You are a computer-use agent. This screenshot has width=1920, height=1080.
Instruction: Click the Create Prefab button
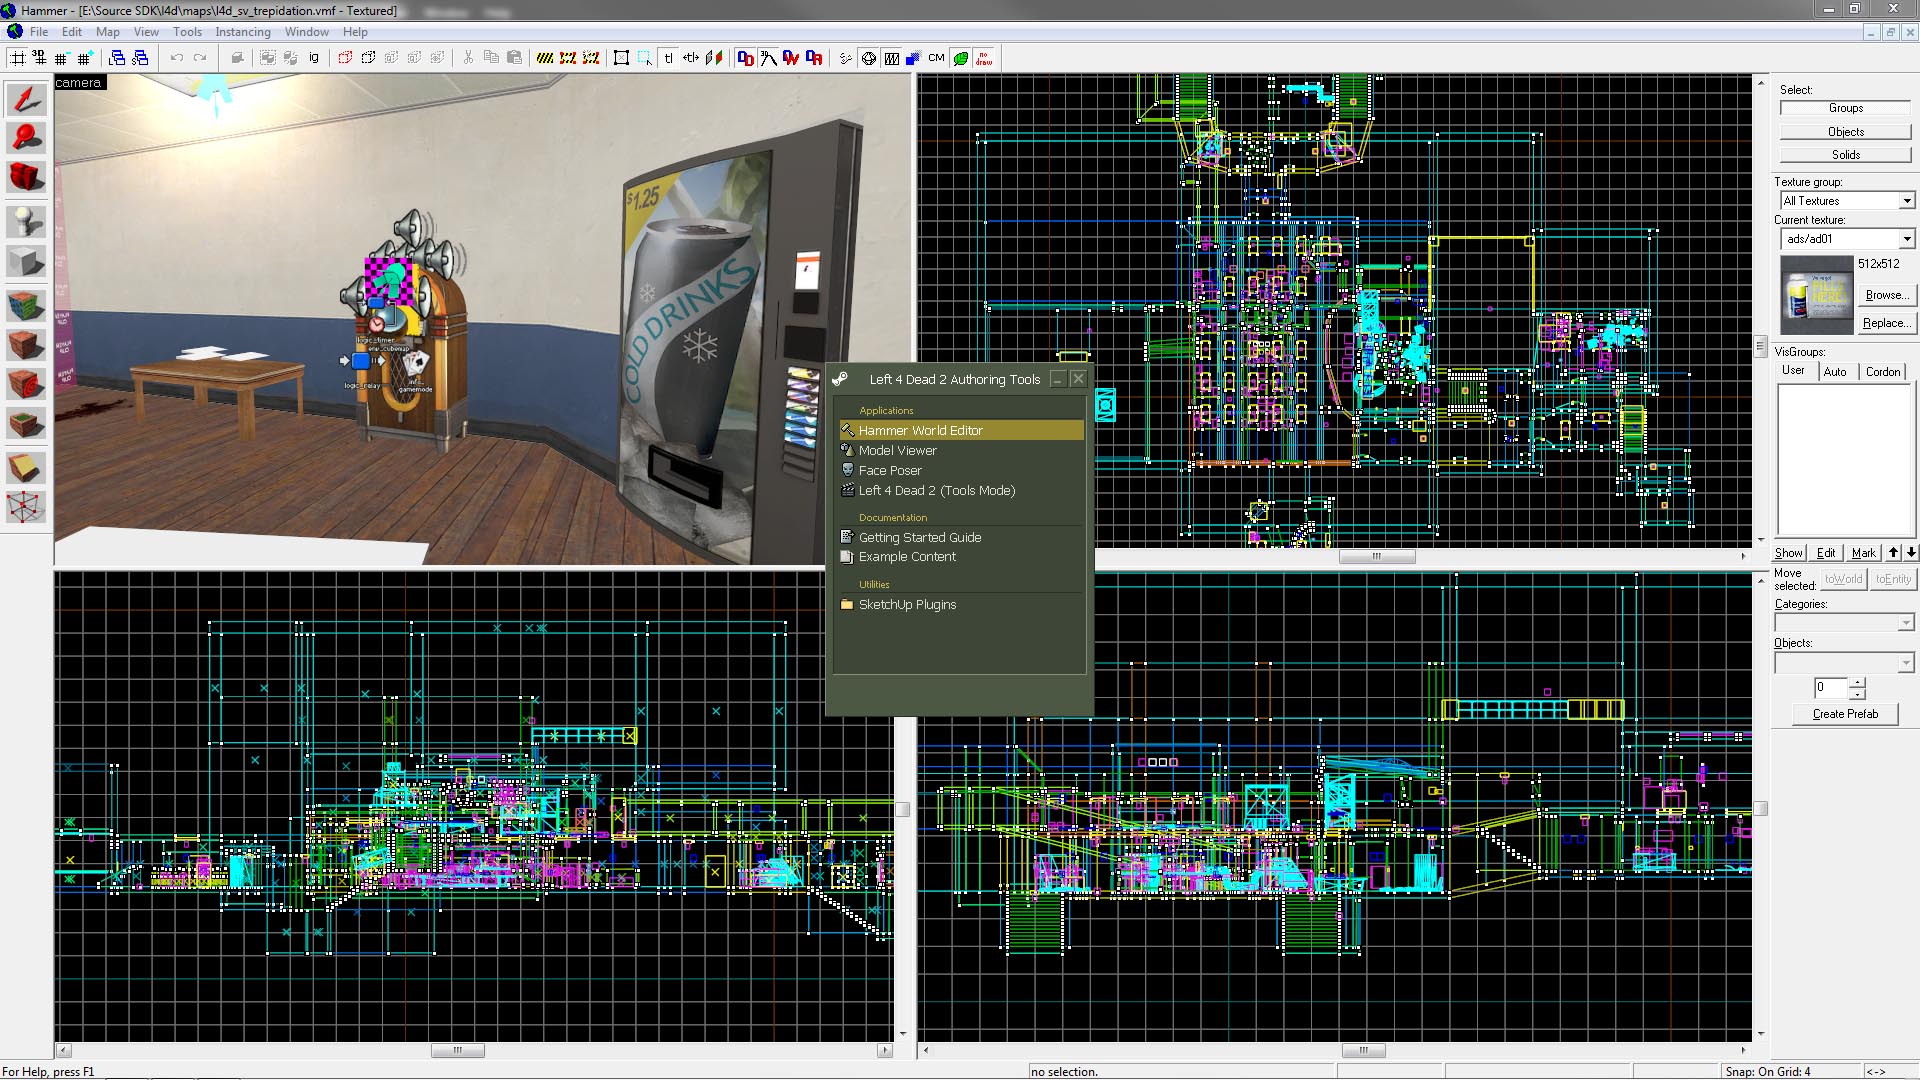(x=1844, y=713)
